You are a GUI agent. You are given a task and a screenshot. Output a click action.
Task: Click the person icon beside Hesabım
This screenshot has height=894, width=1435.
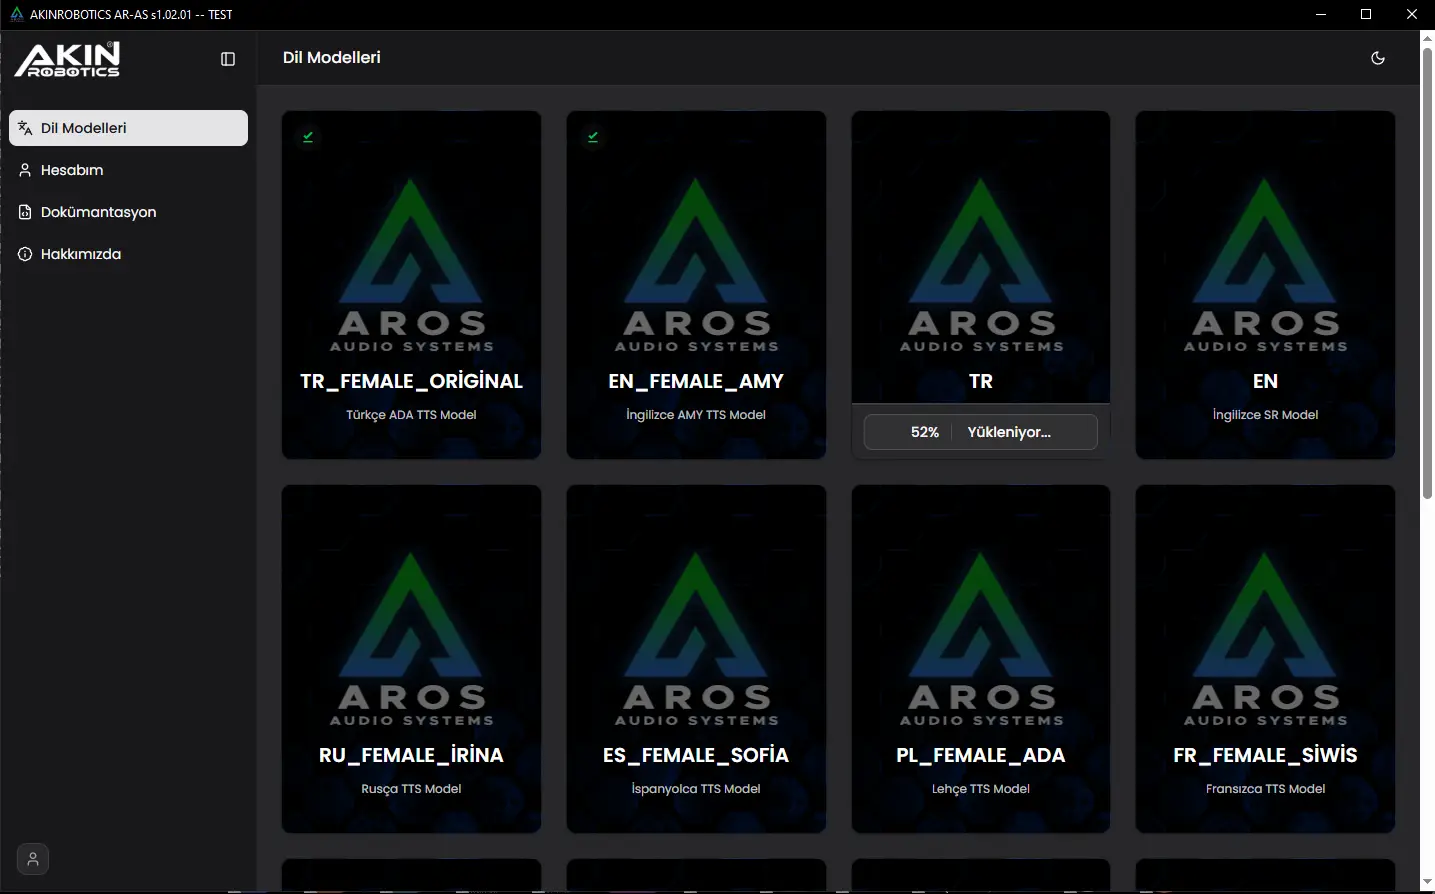coord(25,170)
